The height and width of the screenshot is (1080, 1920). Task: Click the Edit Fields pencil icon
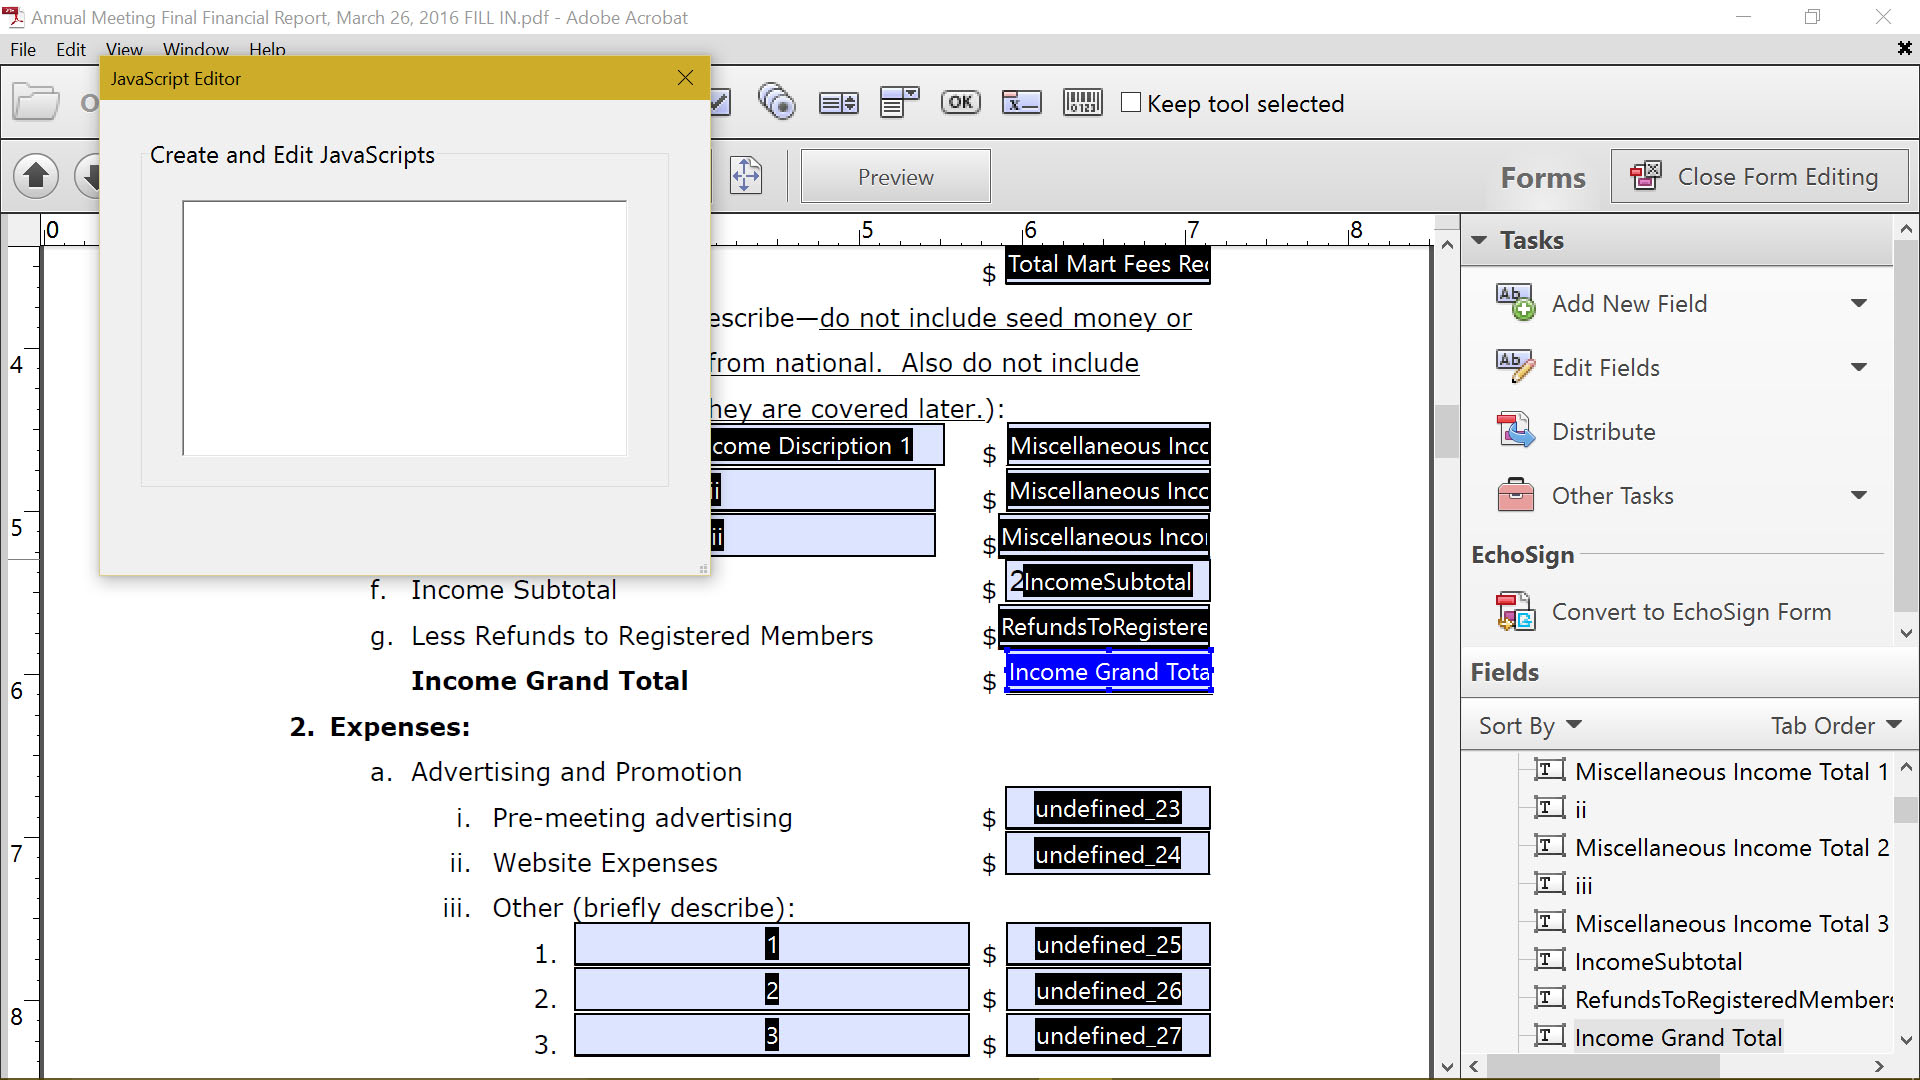[1515, 366]
